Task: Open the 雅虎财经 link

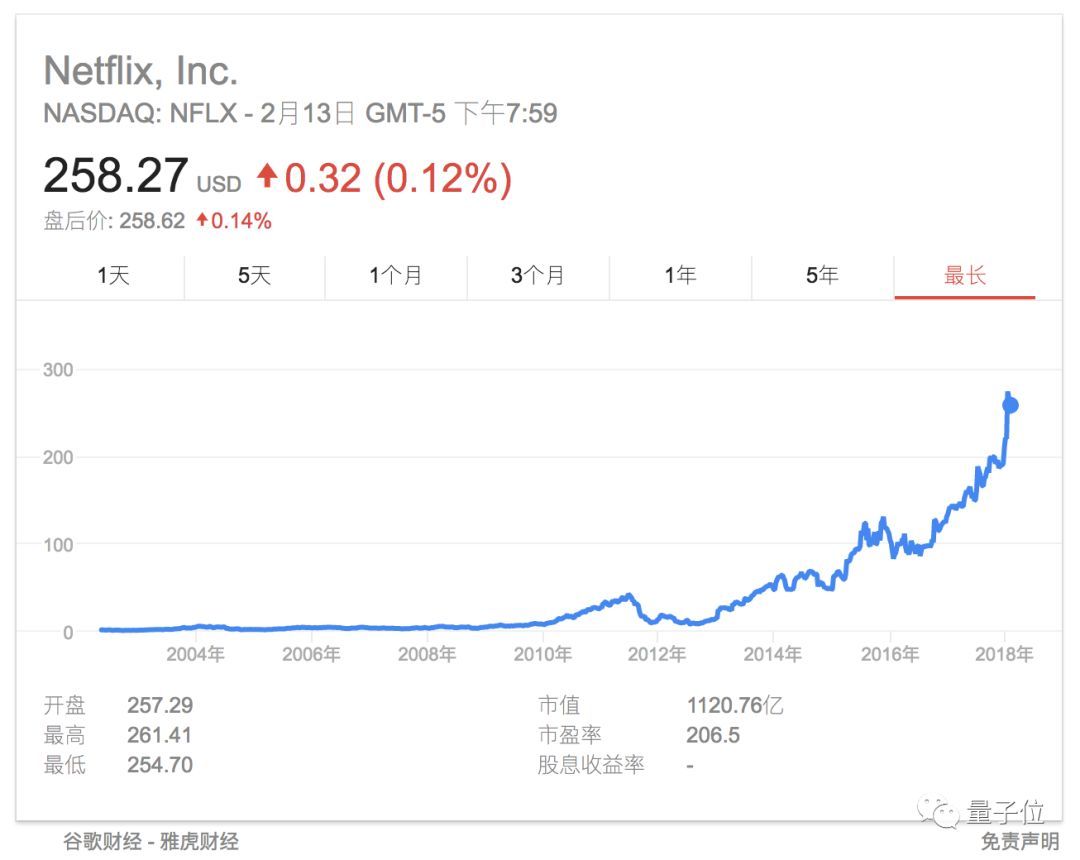Action: 200,841
